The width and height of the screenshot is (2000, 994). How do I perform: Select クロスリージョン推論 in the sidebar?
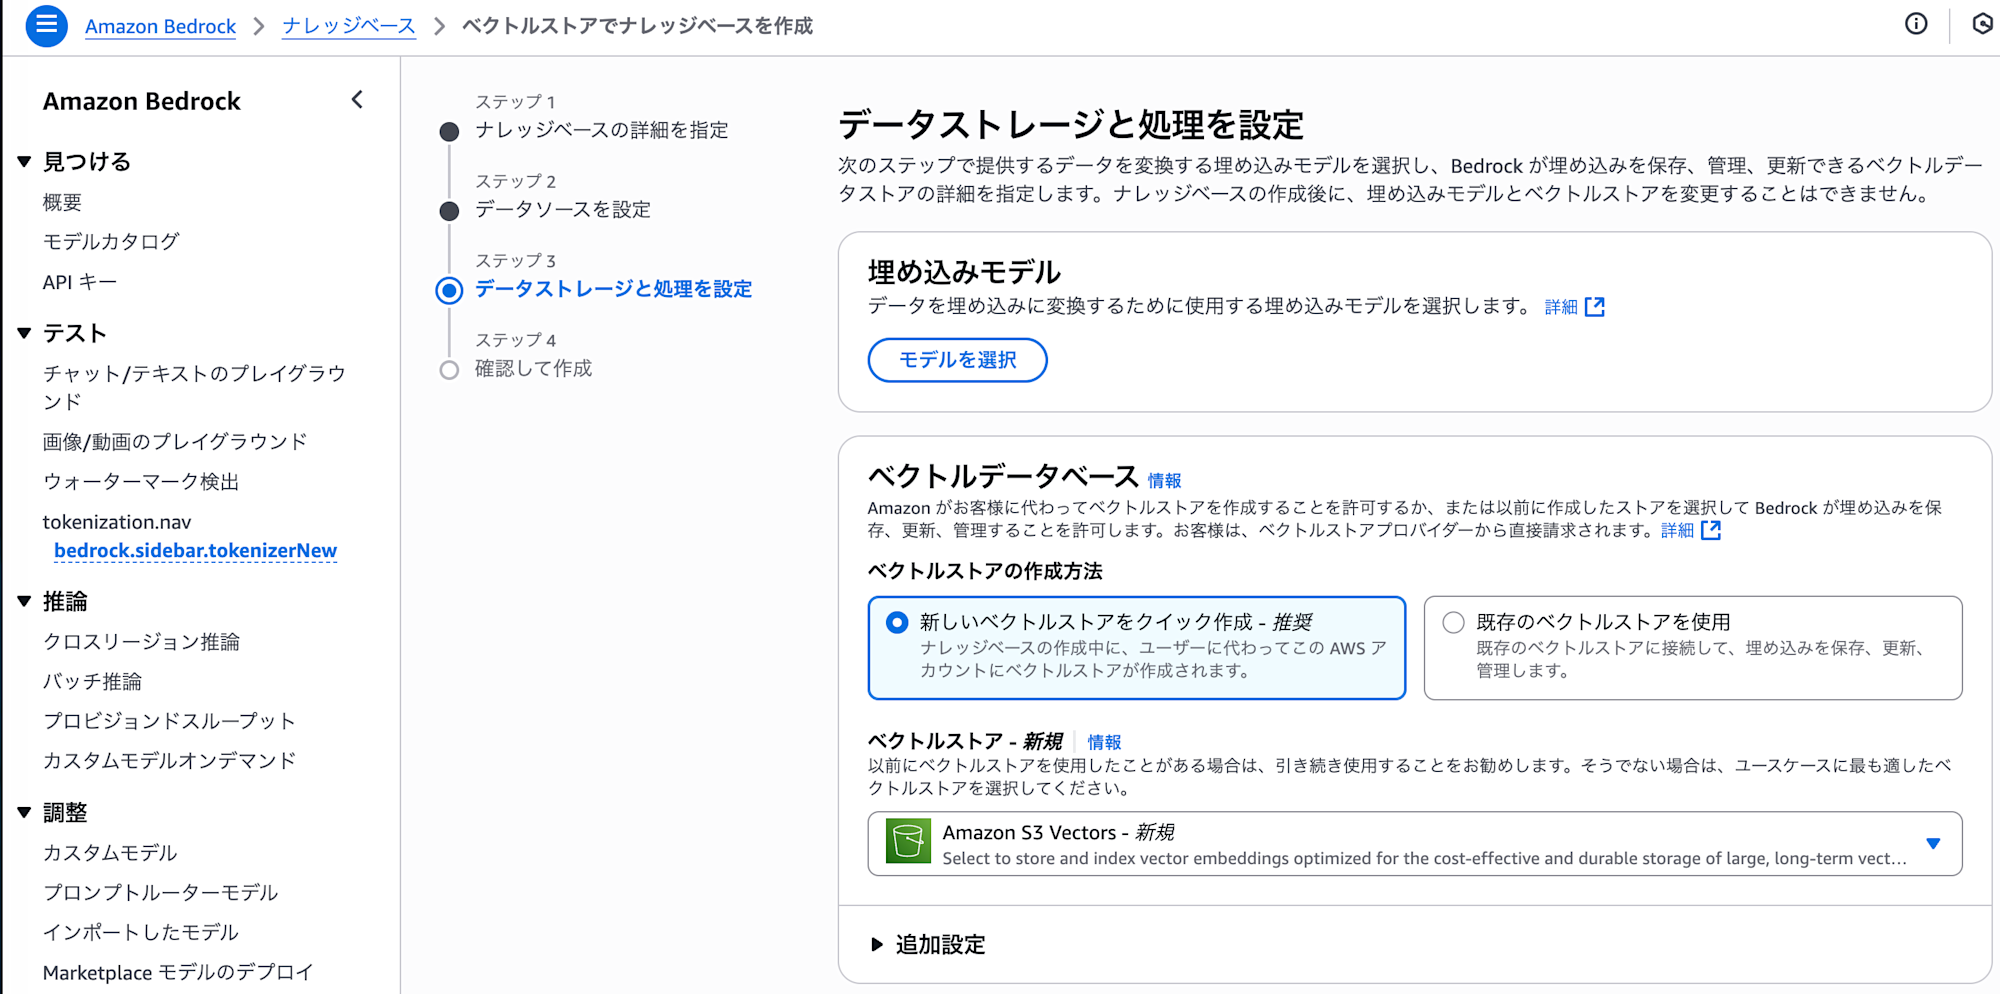(142, 641)
